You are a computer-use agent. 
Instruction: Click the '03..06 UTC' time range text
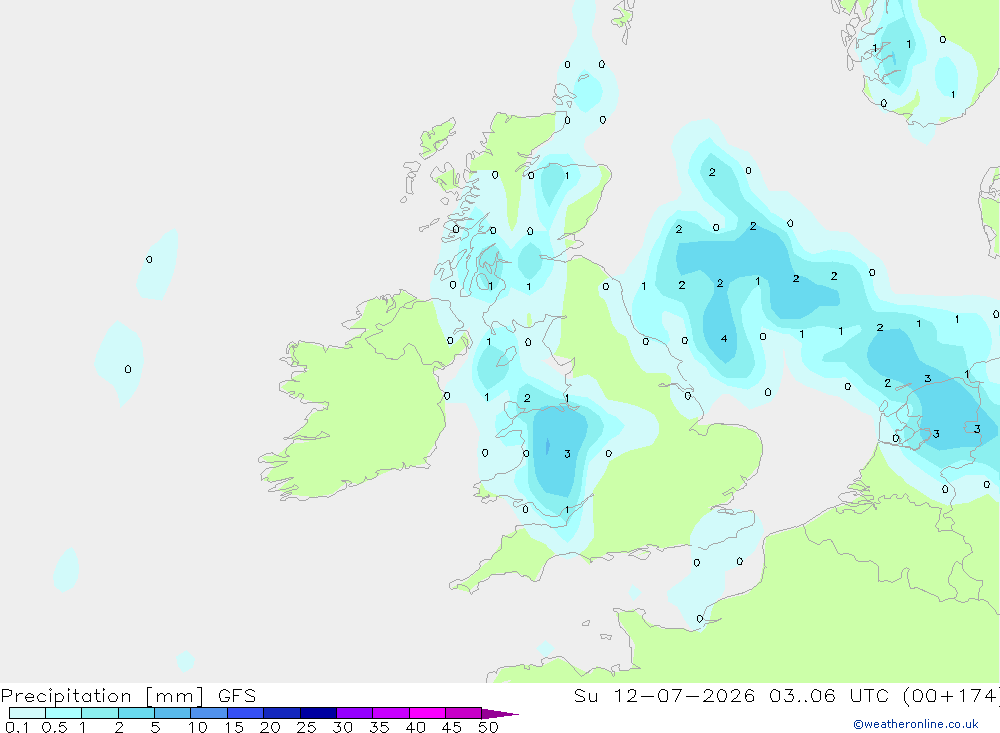[x=829, y=695]
